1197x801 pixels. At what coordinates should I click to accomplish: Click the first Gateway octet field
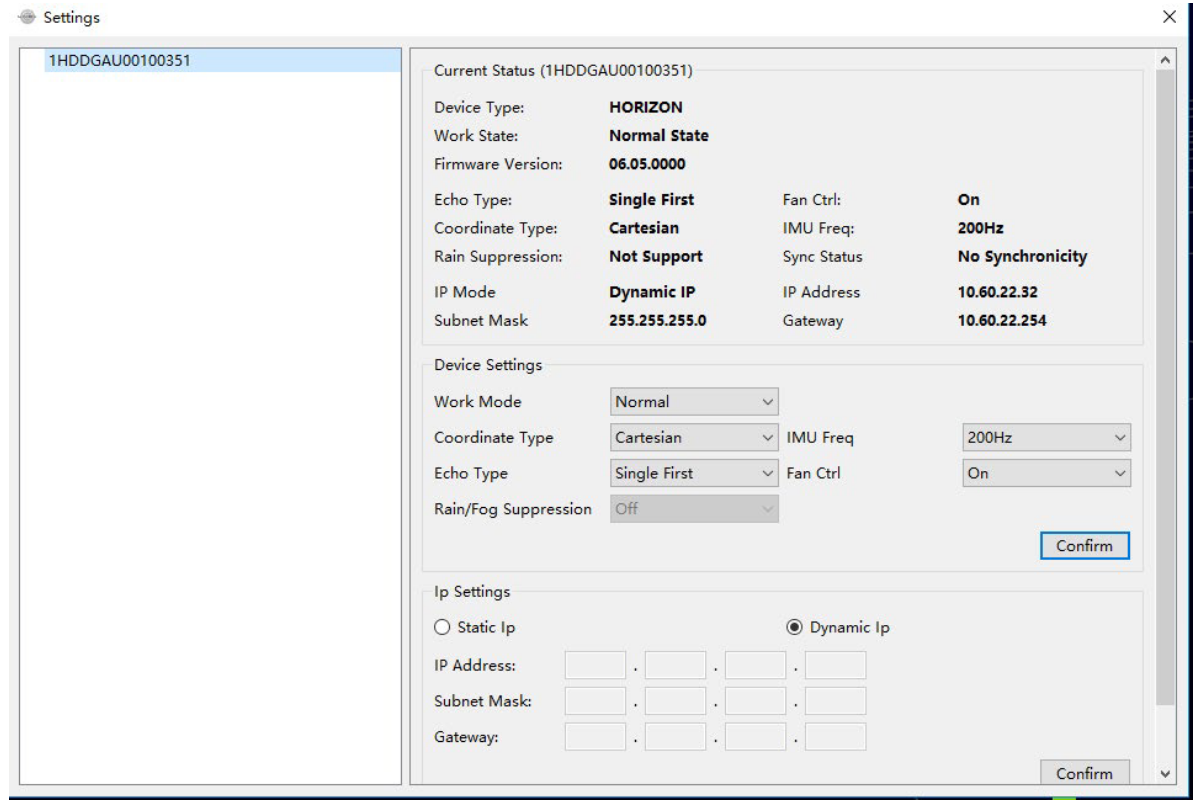[x=595, y=737]
